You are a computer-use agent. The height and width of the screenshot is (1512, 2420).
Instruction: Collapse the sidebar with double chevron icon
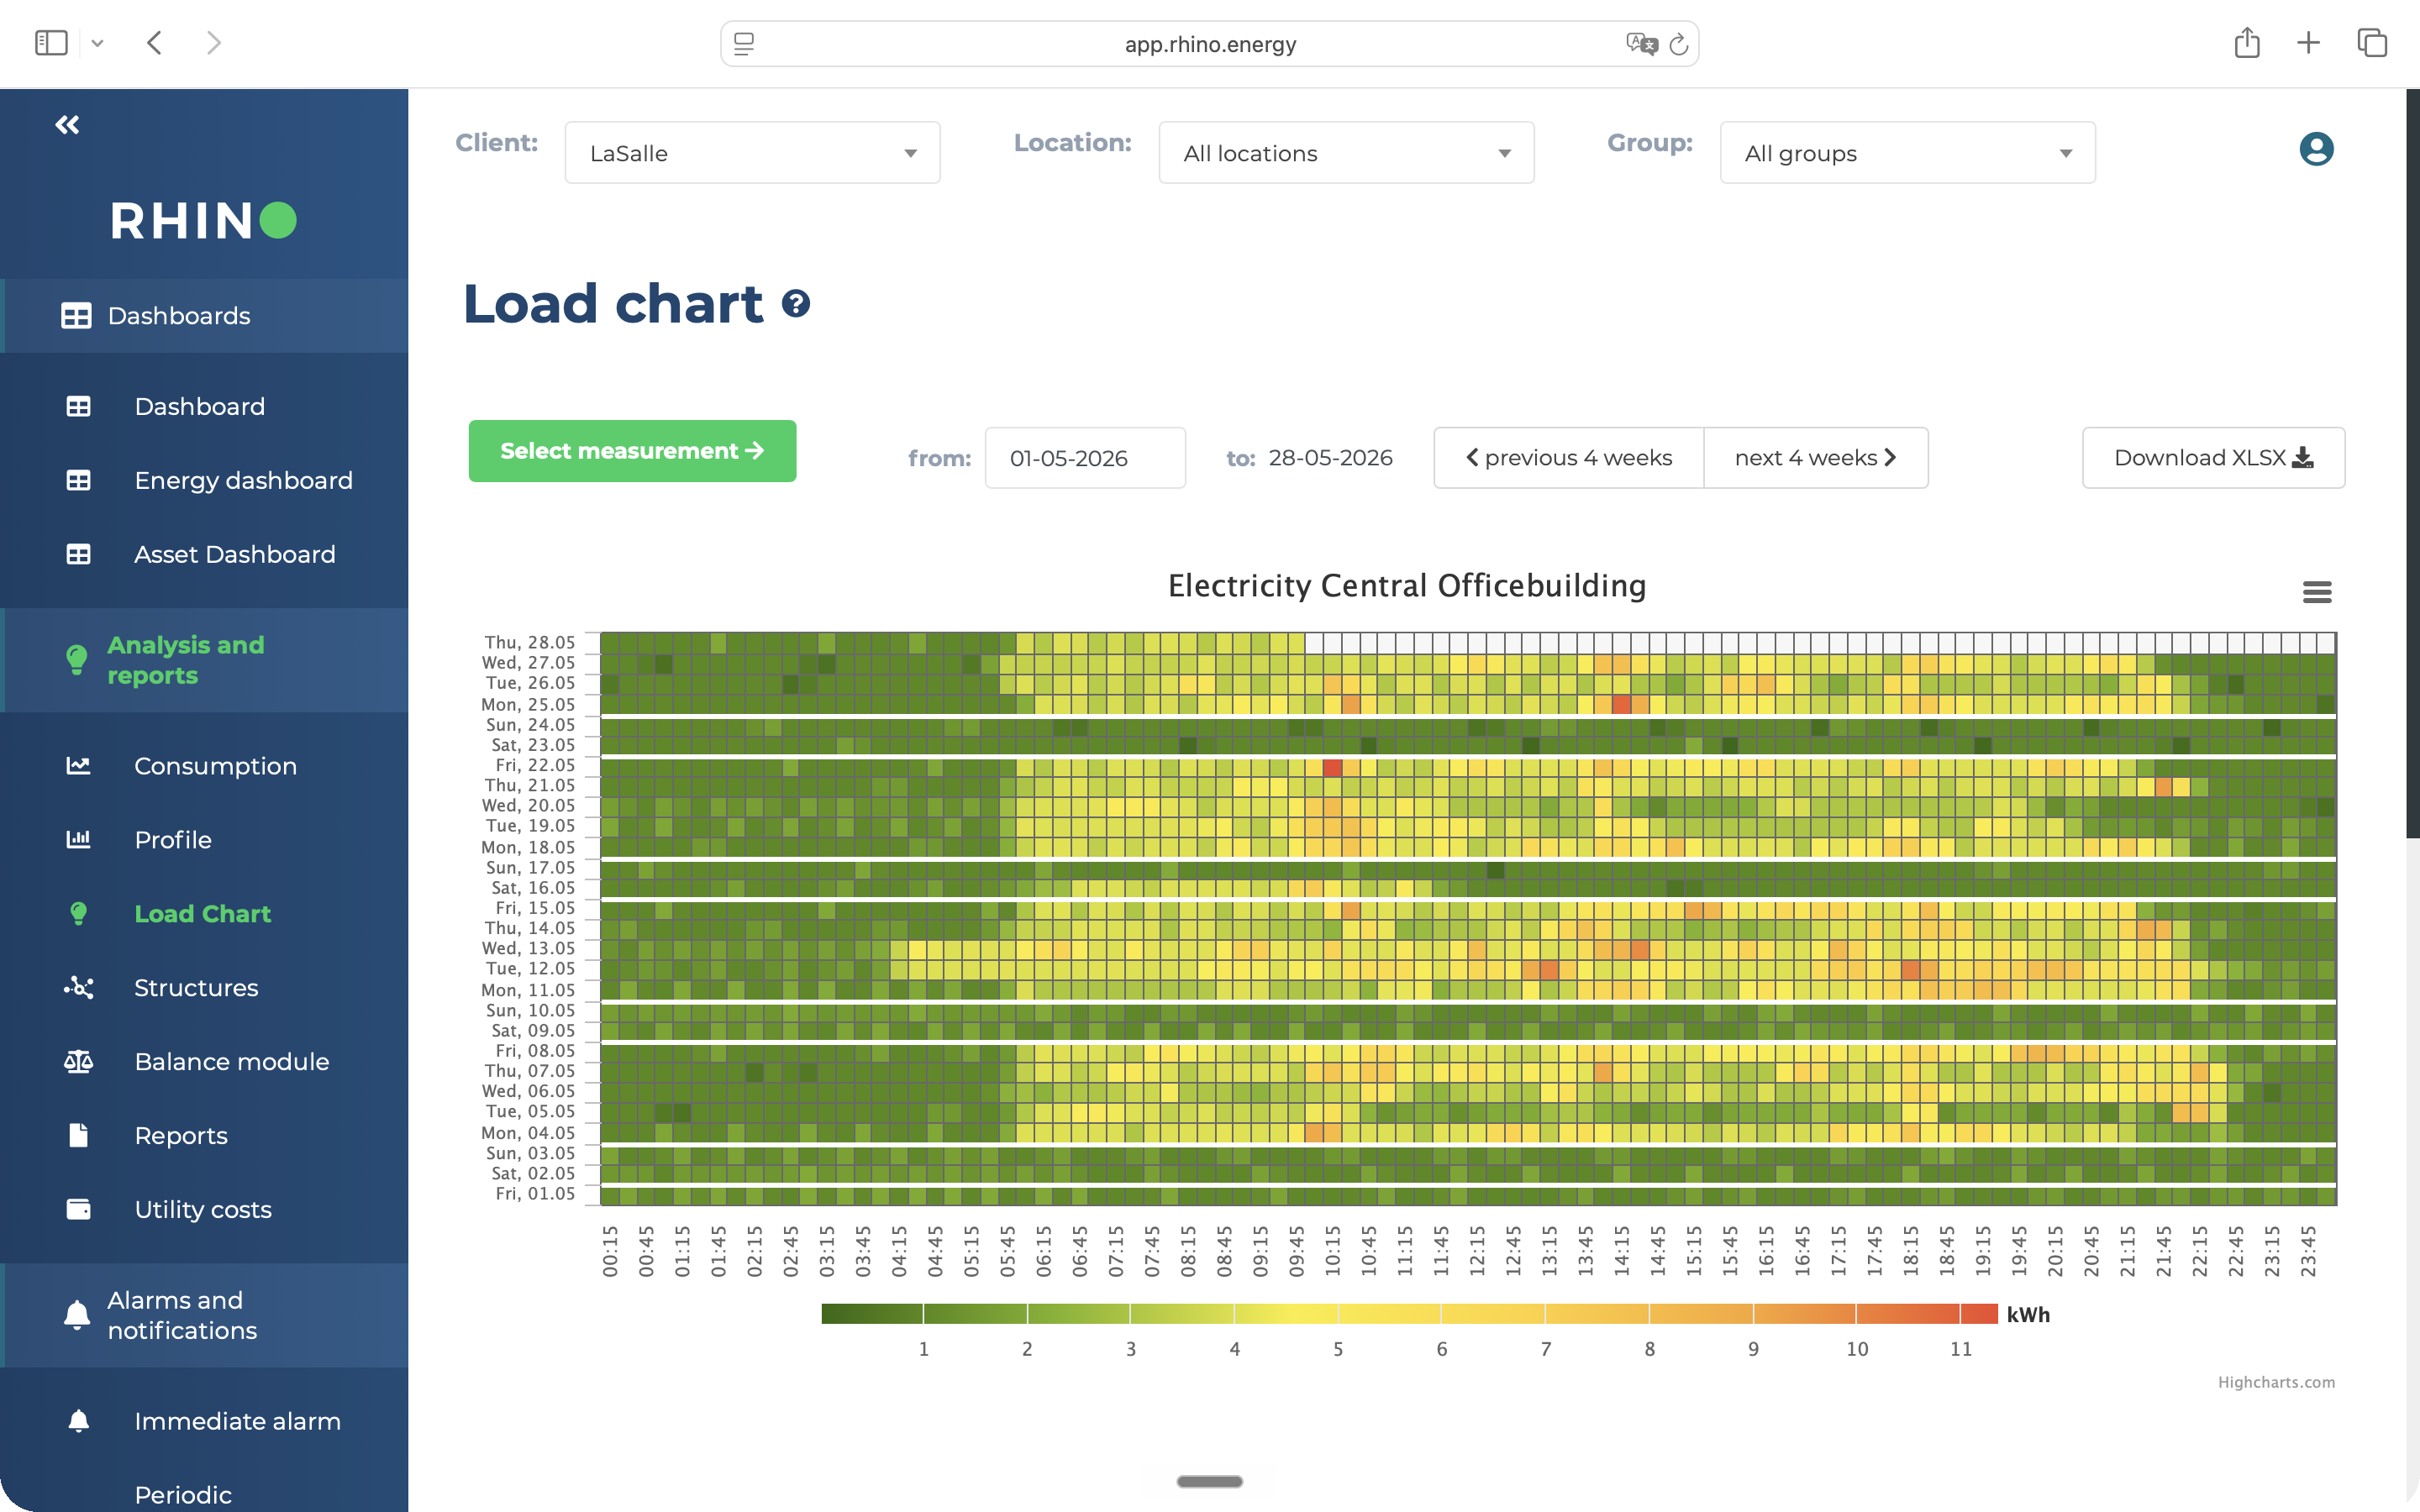coord(67,125)
